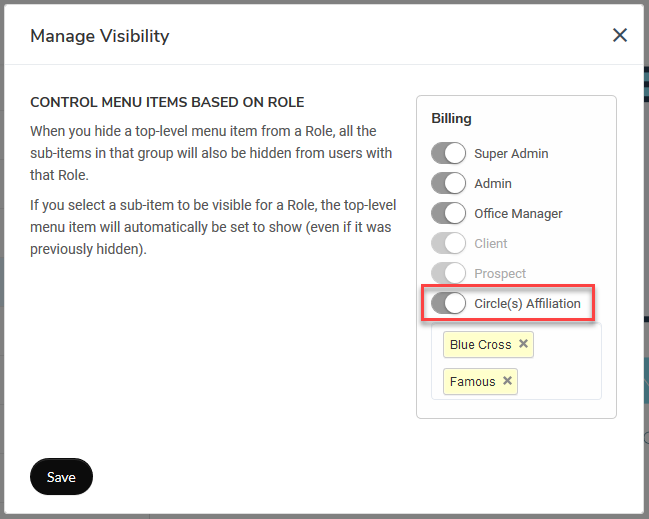Select the Blue Cross tag text

coord(481,344)
